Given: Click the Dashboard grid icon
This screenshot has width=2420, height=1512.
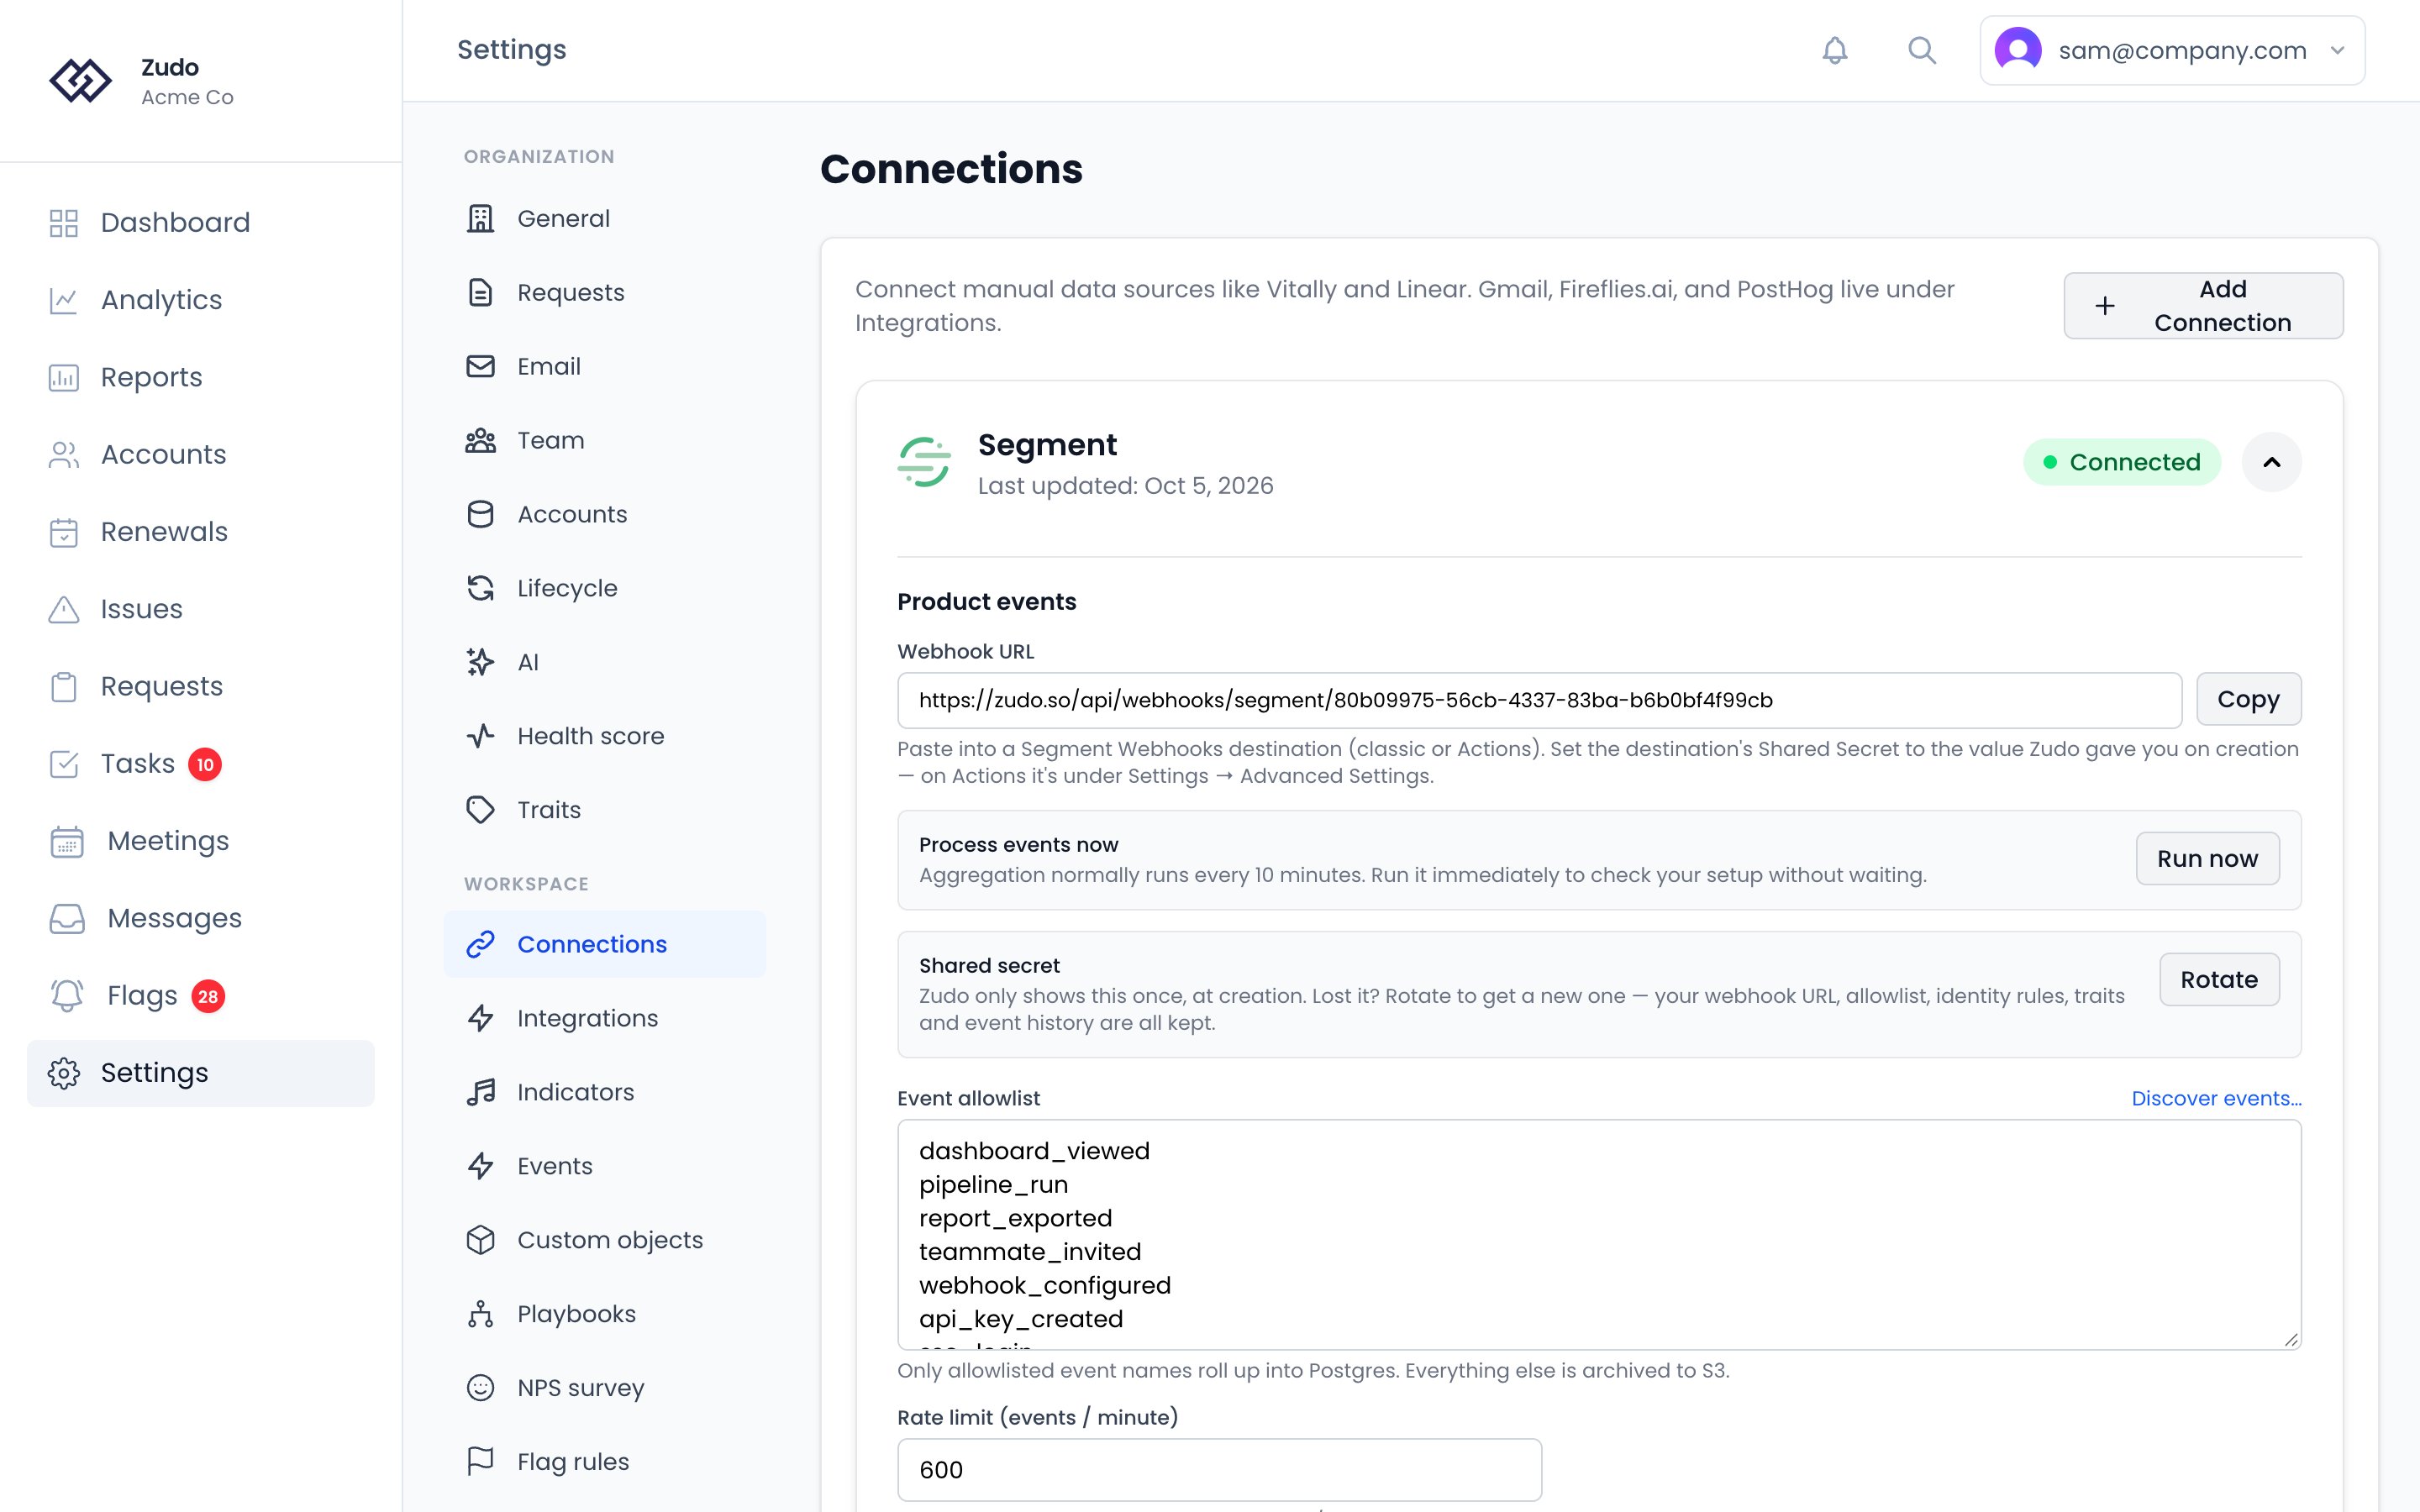Looking at the screenshot, I should coord(64,223).
